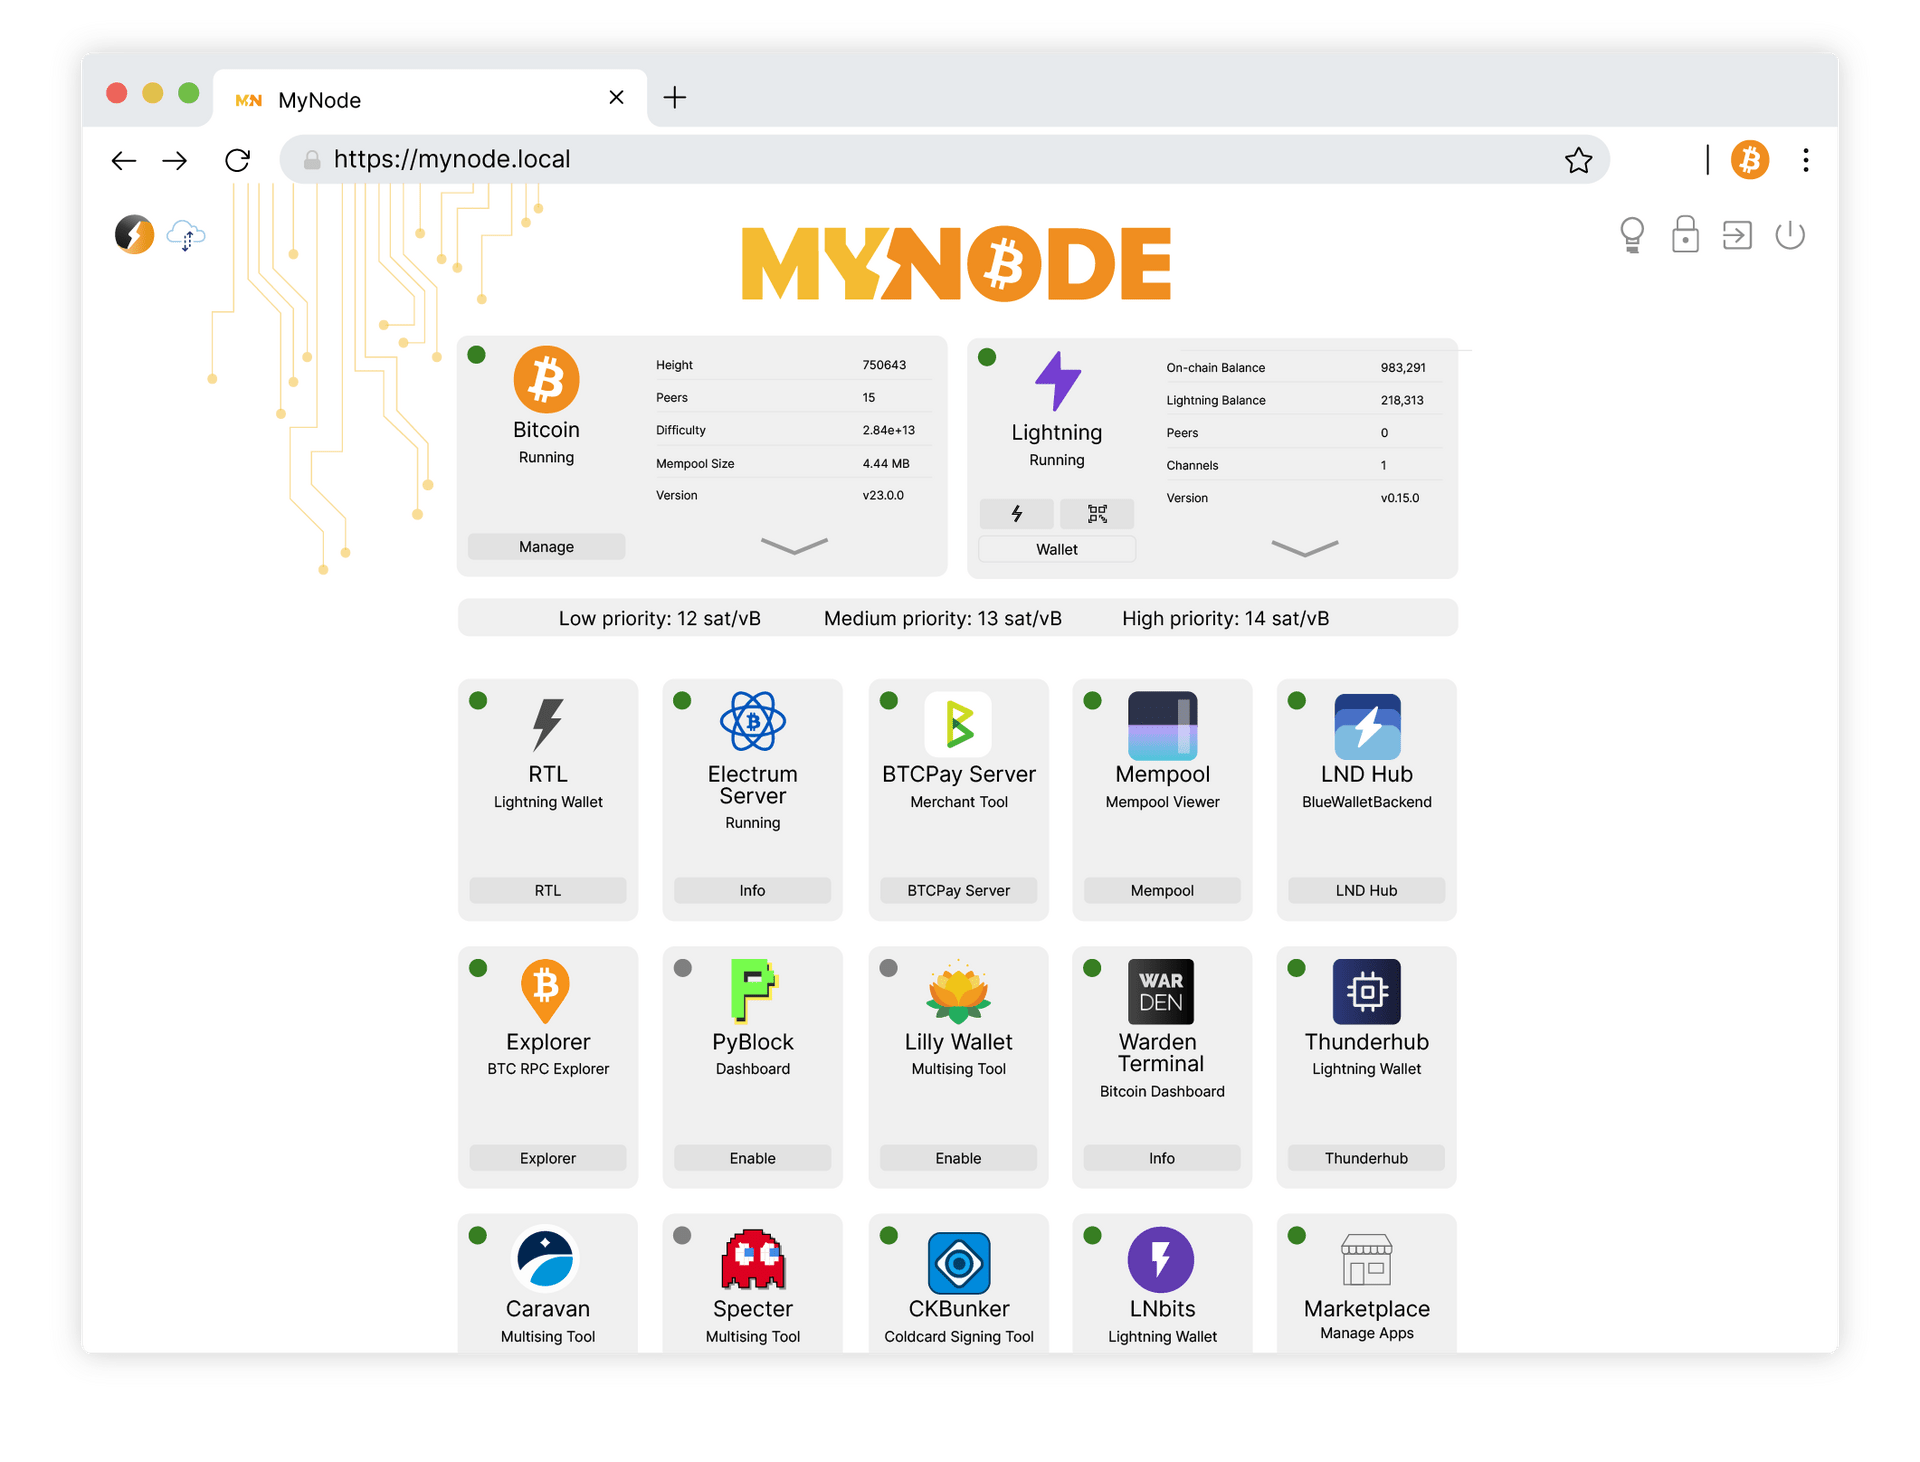The width and height of the screenshot is (1920, 1462).
Task: Click the round lightning badge icon at the top left
Action: 135,235
